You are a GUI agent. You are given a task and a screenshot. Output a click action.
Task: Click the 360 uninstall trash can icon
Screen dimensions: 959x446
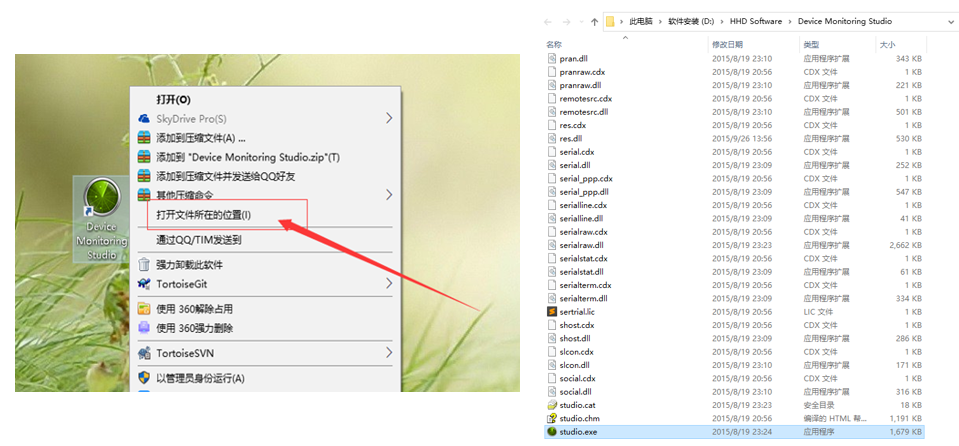(x=144, y=264)
